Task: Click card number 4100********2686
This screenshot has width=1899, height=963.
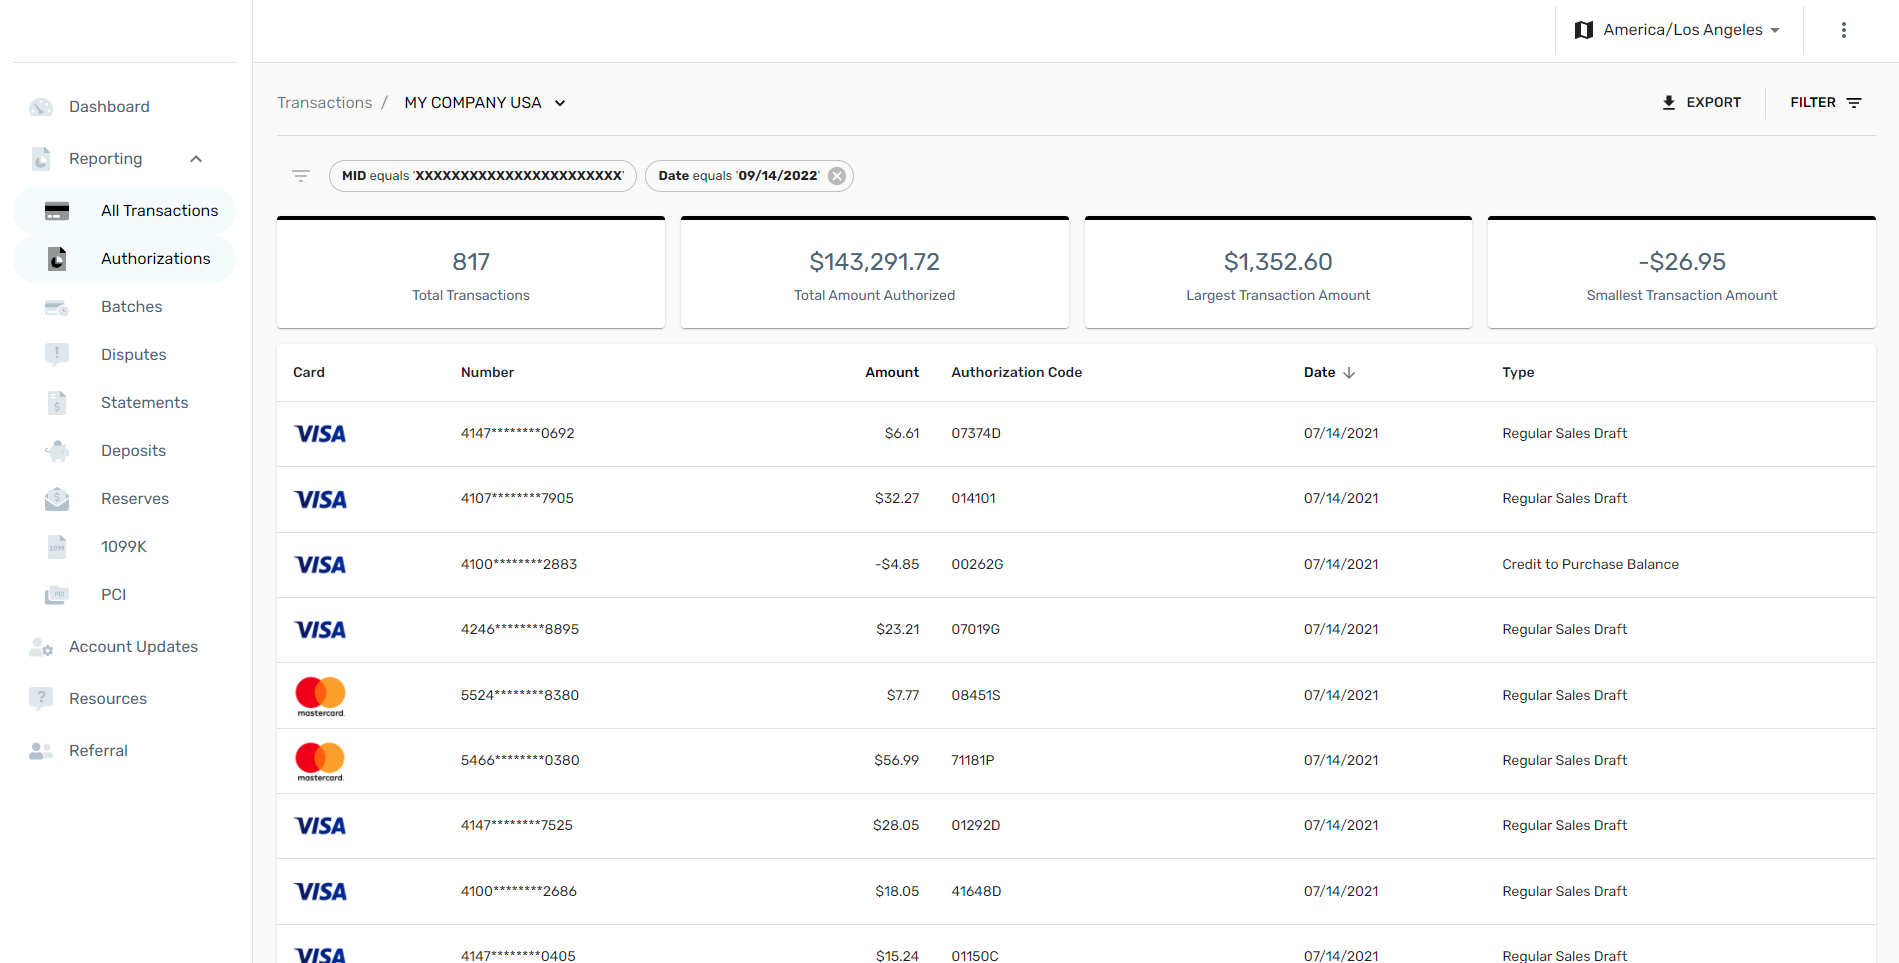Action: [x=519, y=892]
